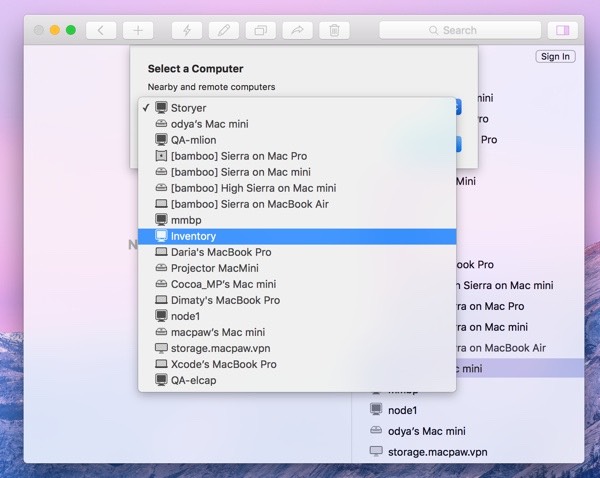Screen dimensions: 600x478
Task: Click the duplicate windows toolbar icon
Action: point(261,30)
